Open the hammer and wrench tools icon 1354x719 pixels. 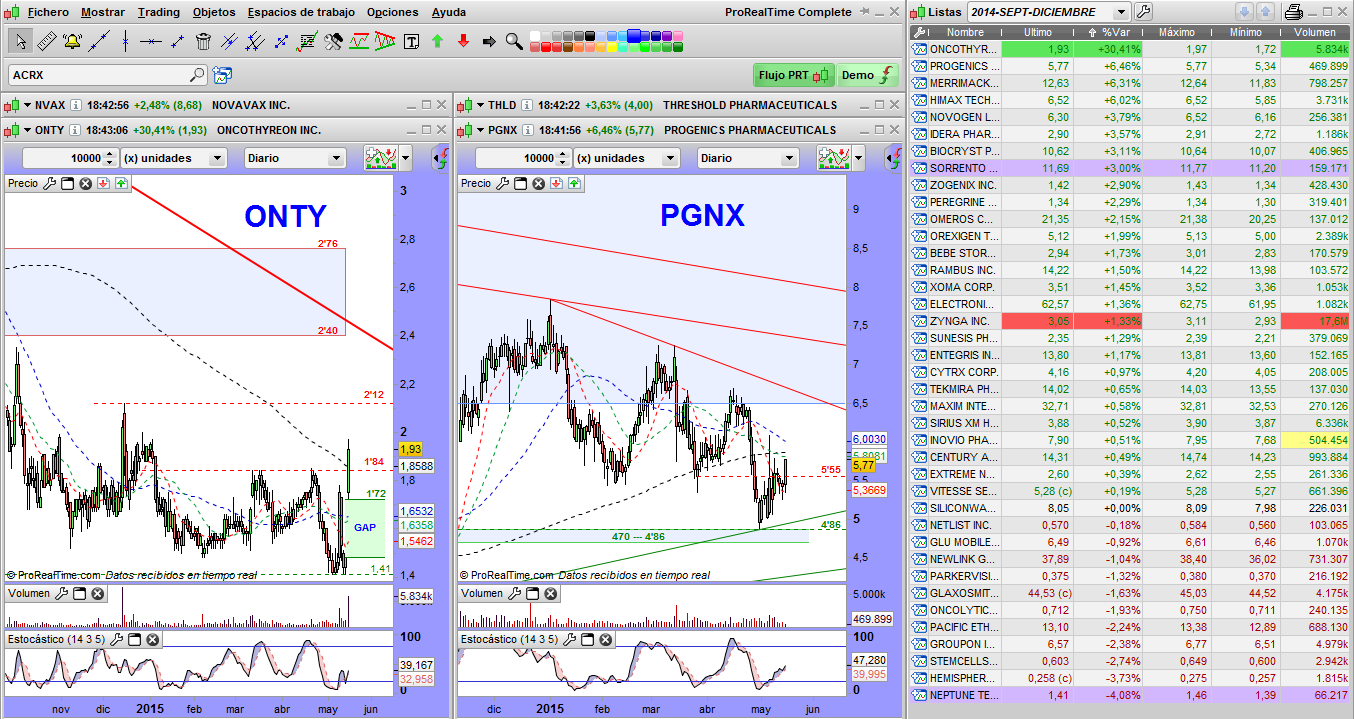pos(333,41)
